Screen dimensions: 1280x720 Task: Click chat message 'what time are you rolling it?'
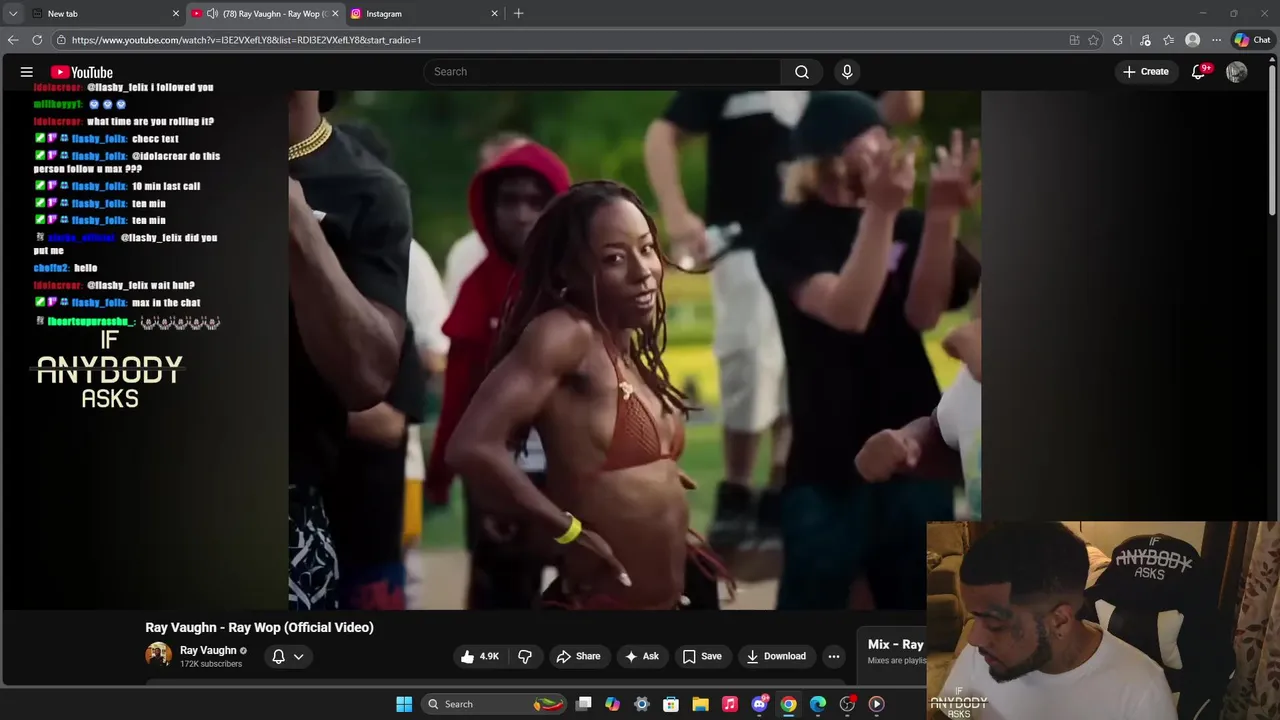(x=150, y=121)
